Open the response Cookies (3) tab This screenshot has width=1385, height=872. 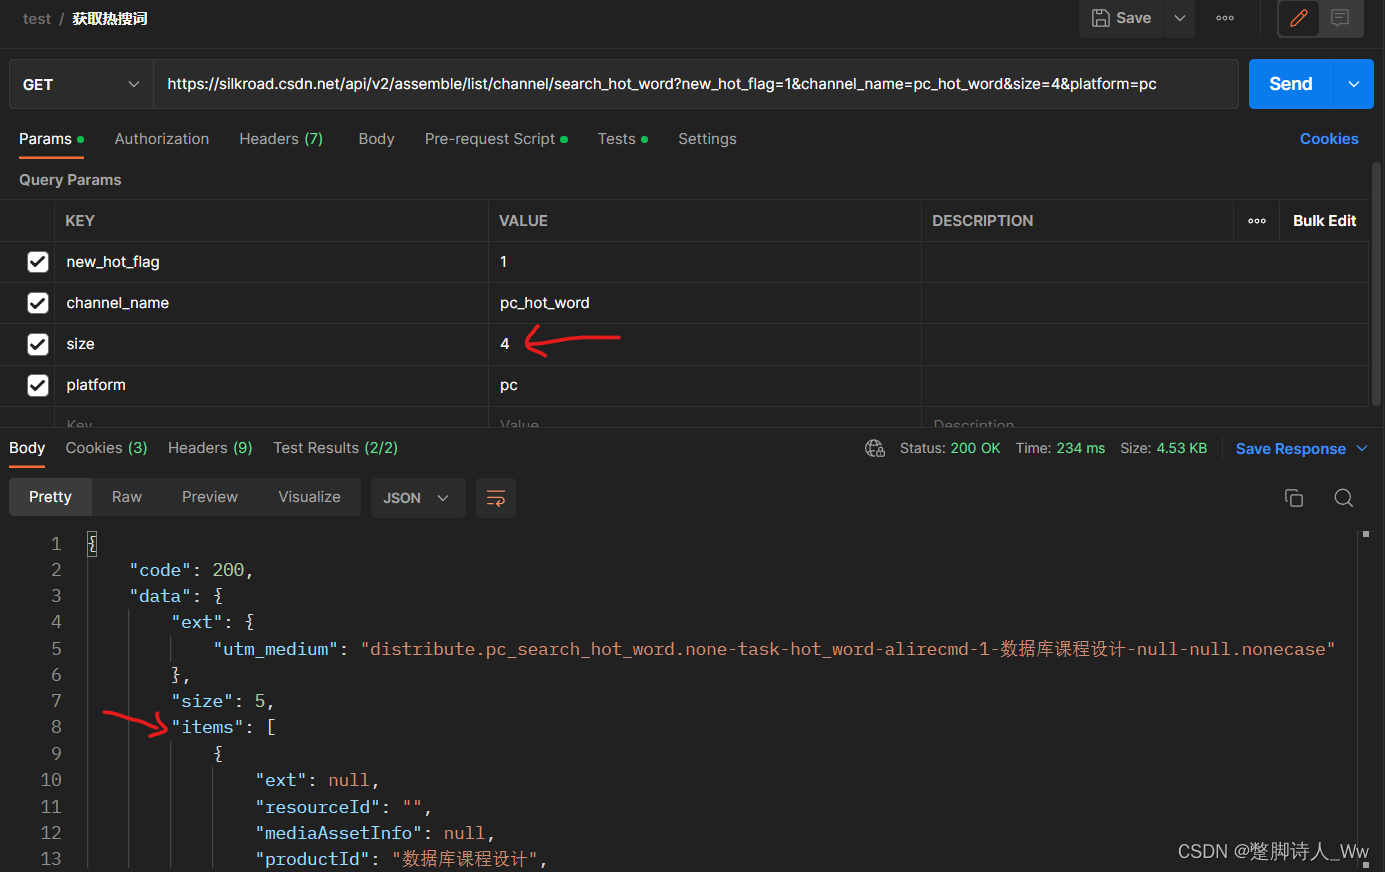[106, 448]
